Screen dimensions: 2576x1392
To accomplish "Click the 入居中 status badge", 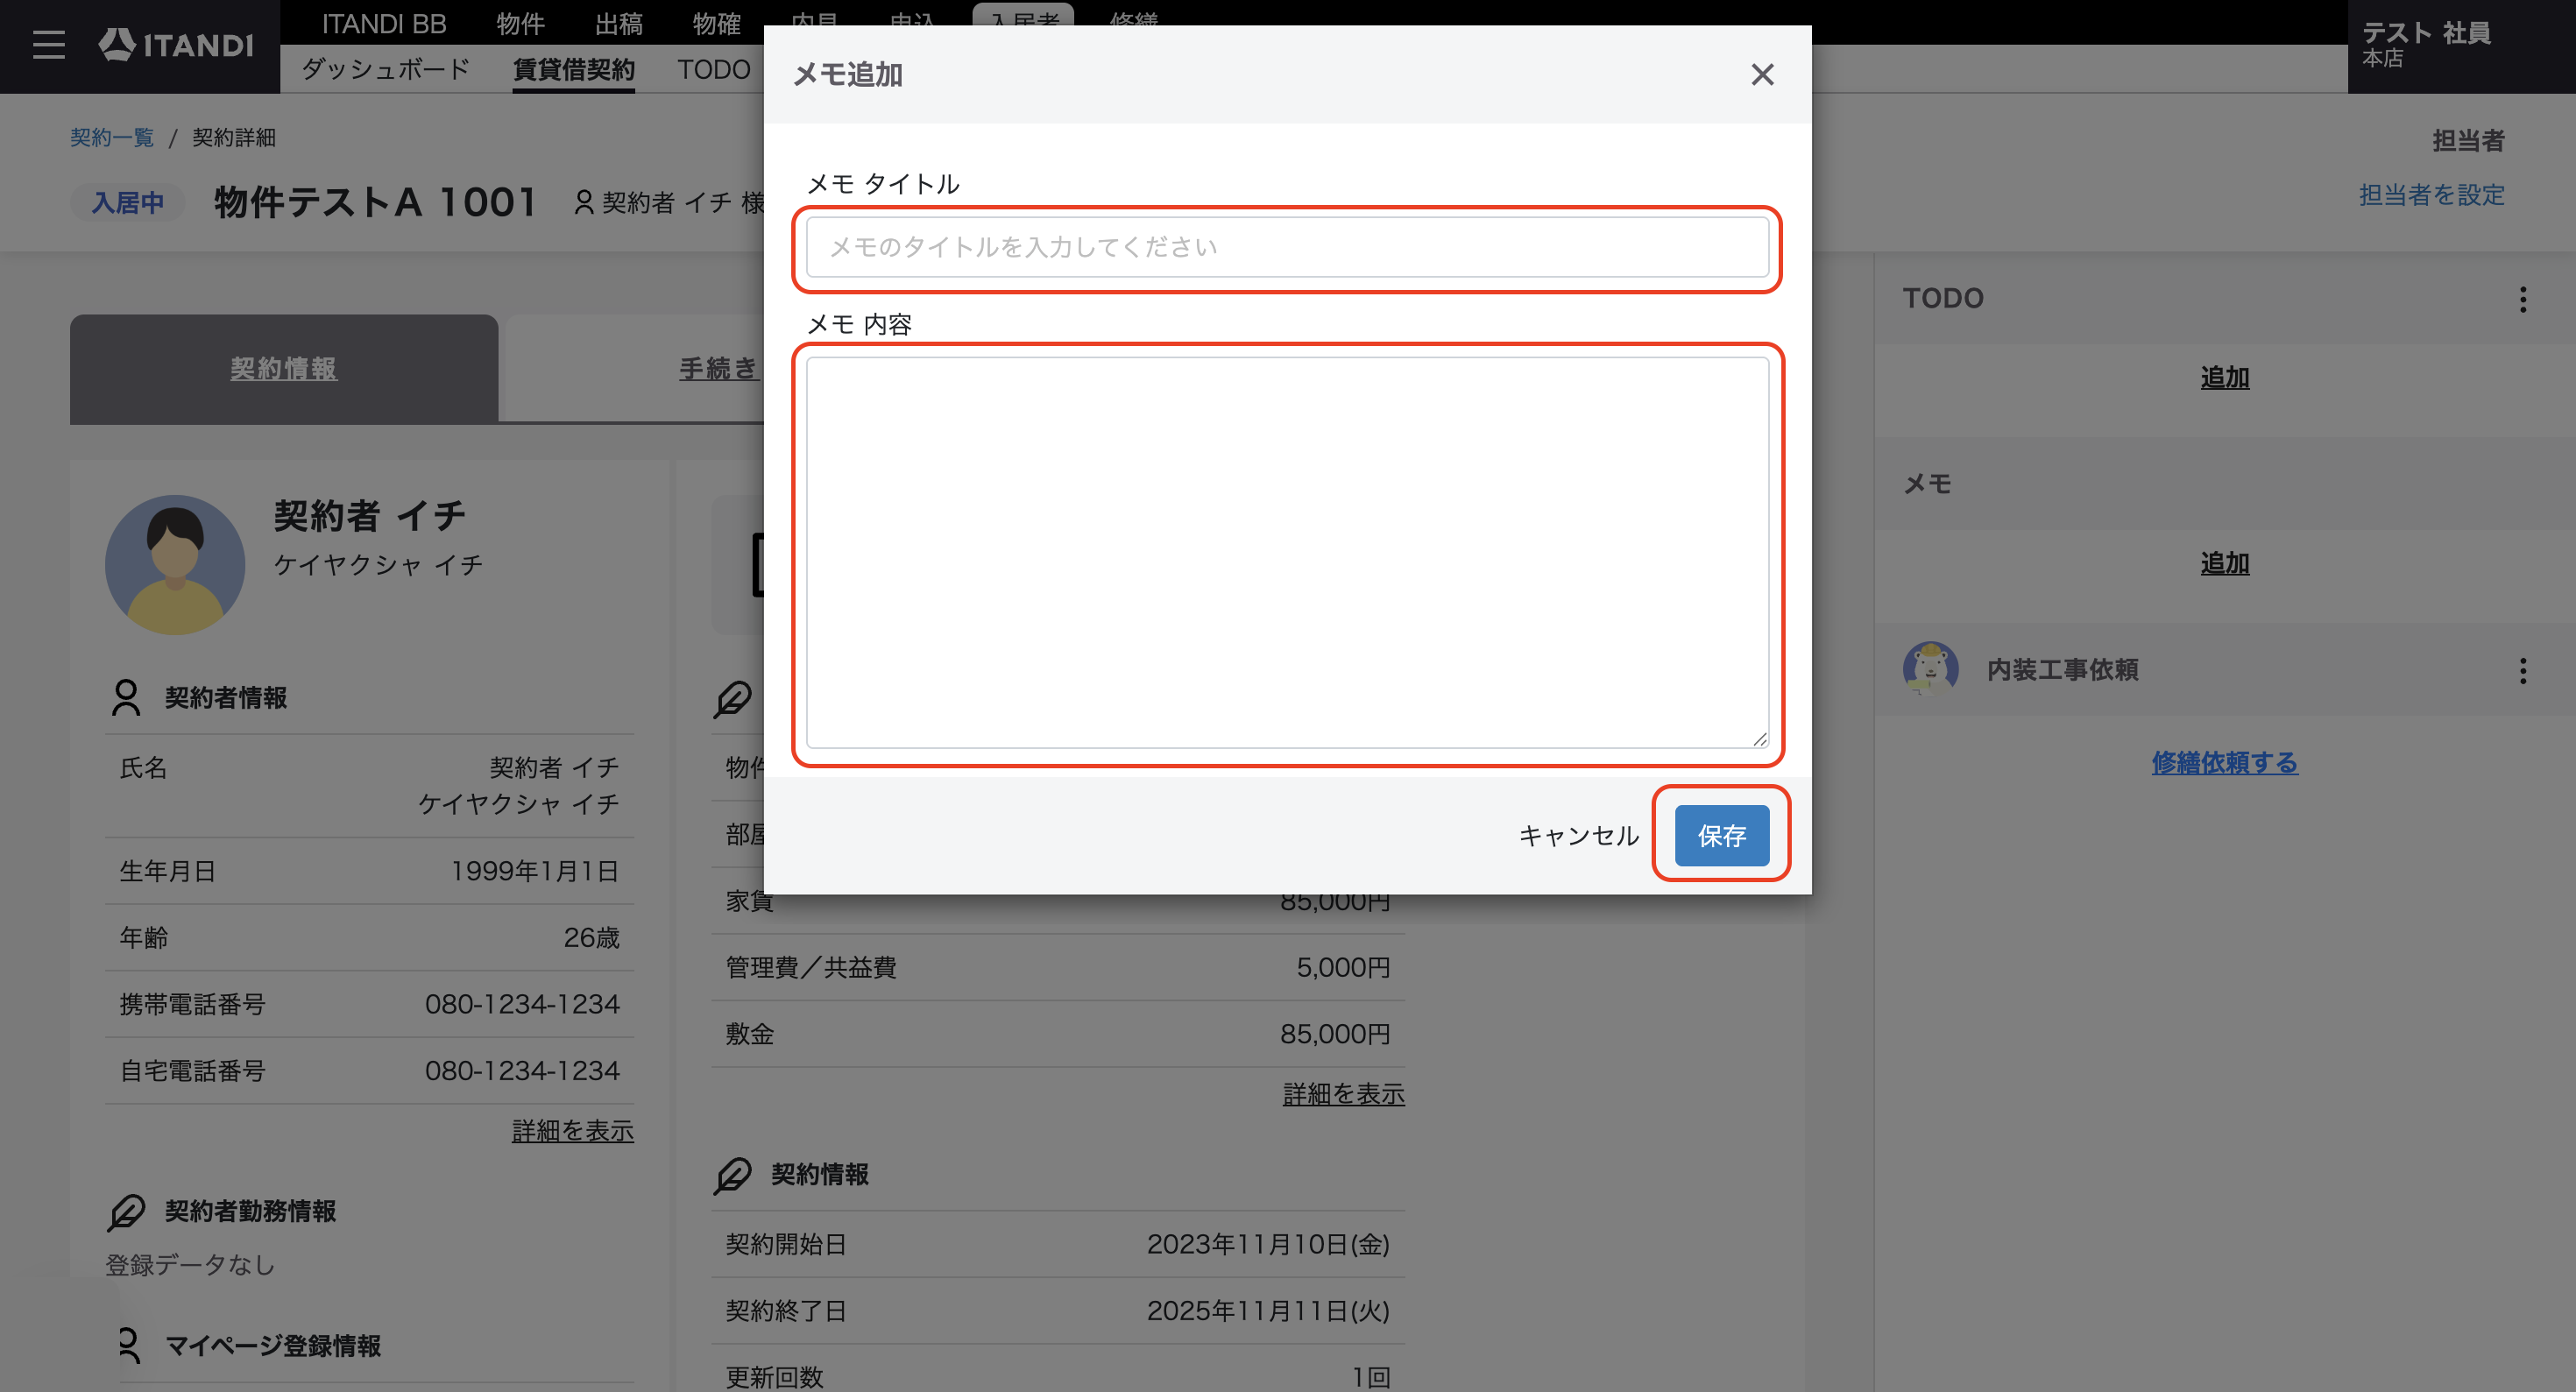I will click(x=128, y=203).
